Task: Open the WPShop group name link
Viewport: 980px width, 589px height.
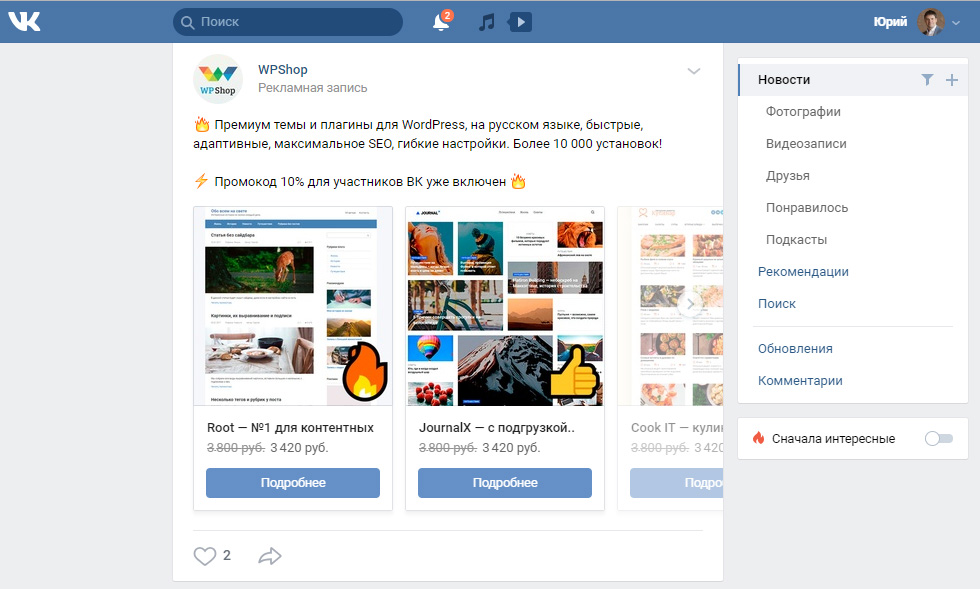Action: 282,69
